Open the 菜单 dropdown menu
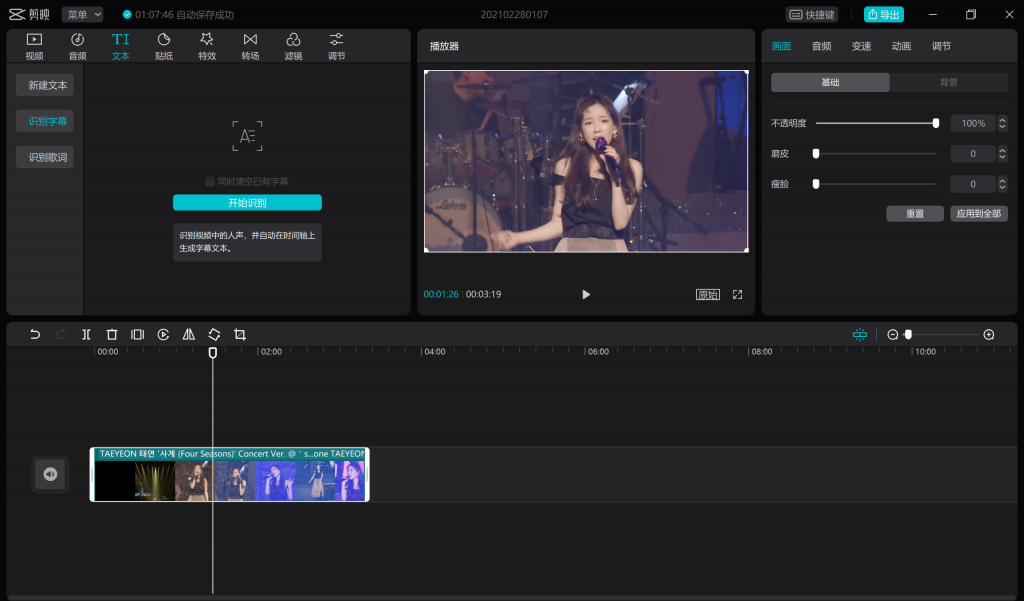The width and height of the screenshot is (1024, 601). pos(83,14)
